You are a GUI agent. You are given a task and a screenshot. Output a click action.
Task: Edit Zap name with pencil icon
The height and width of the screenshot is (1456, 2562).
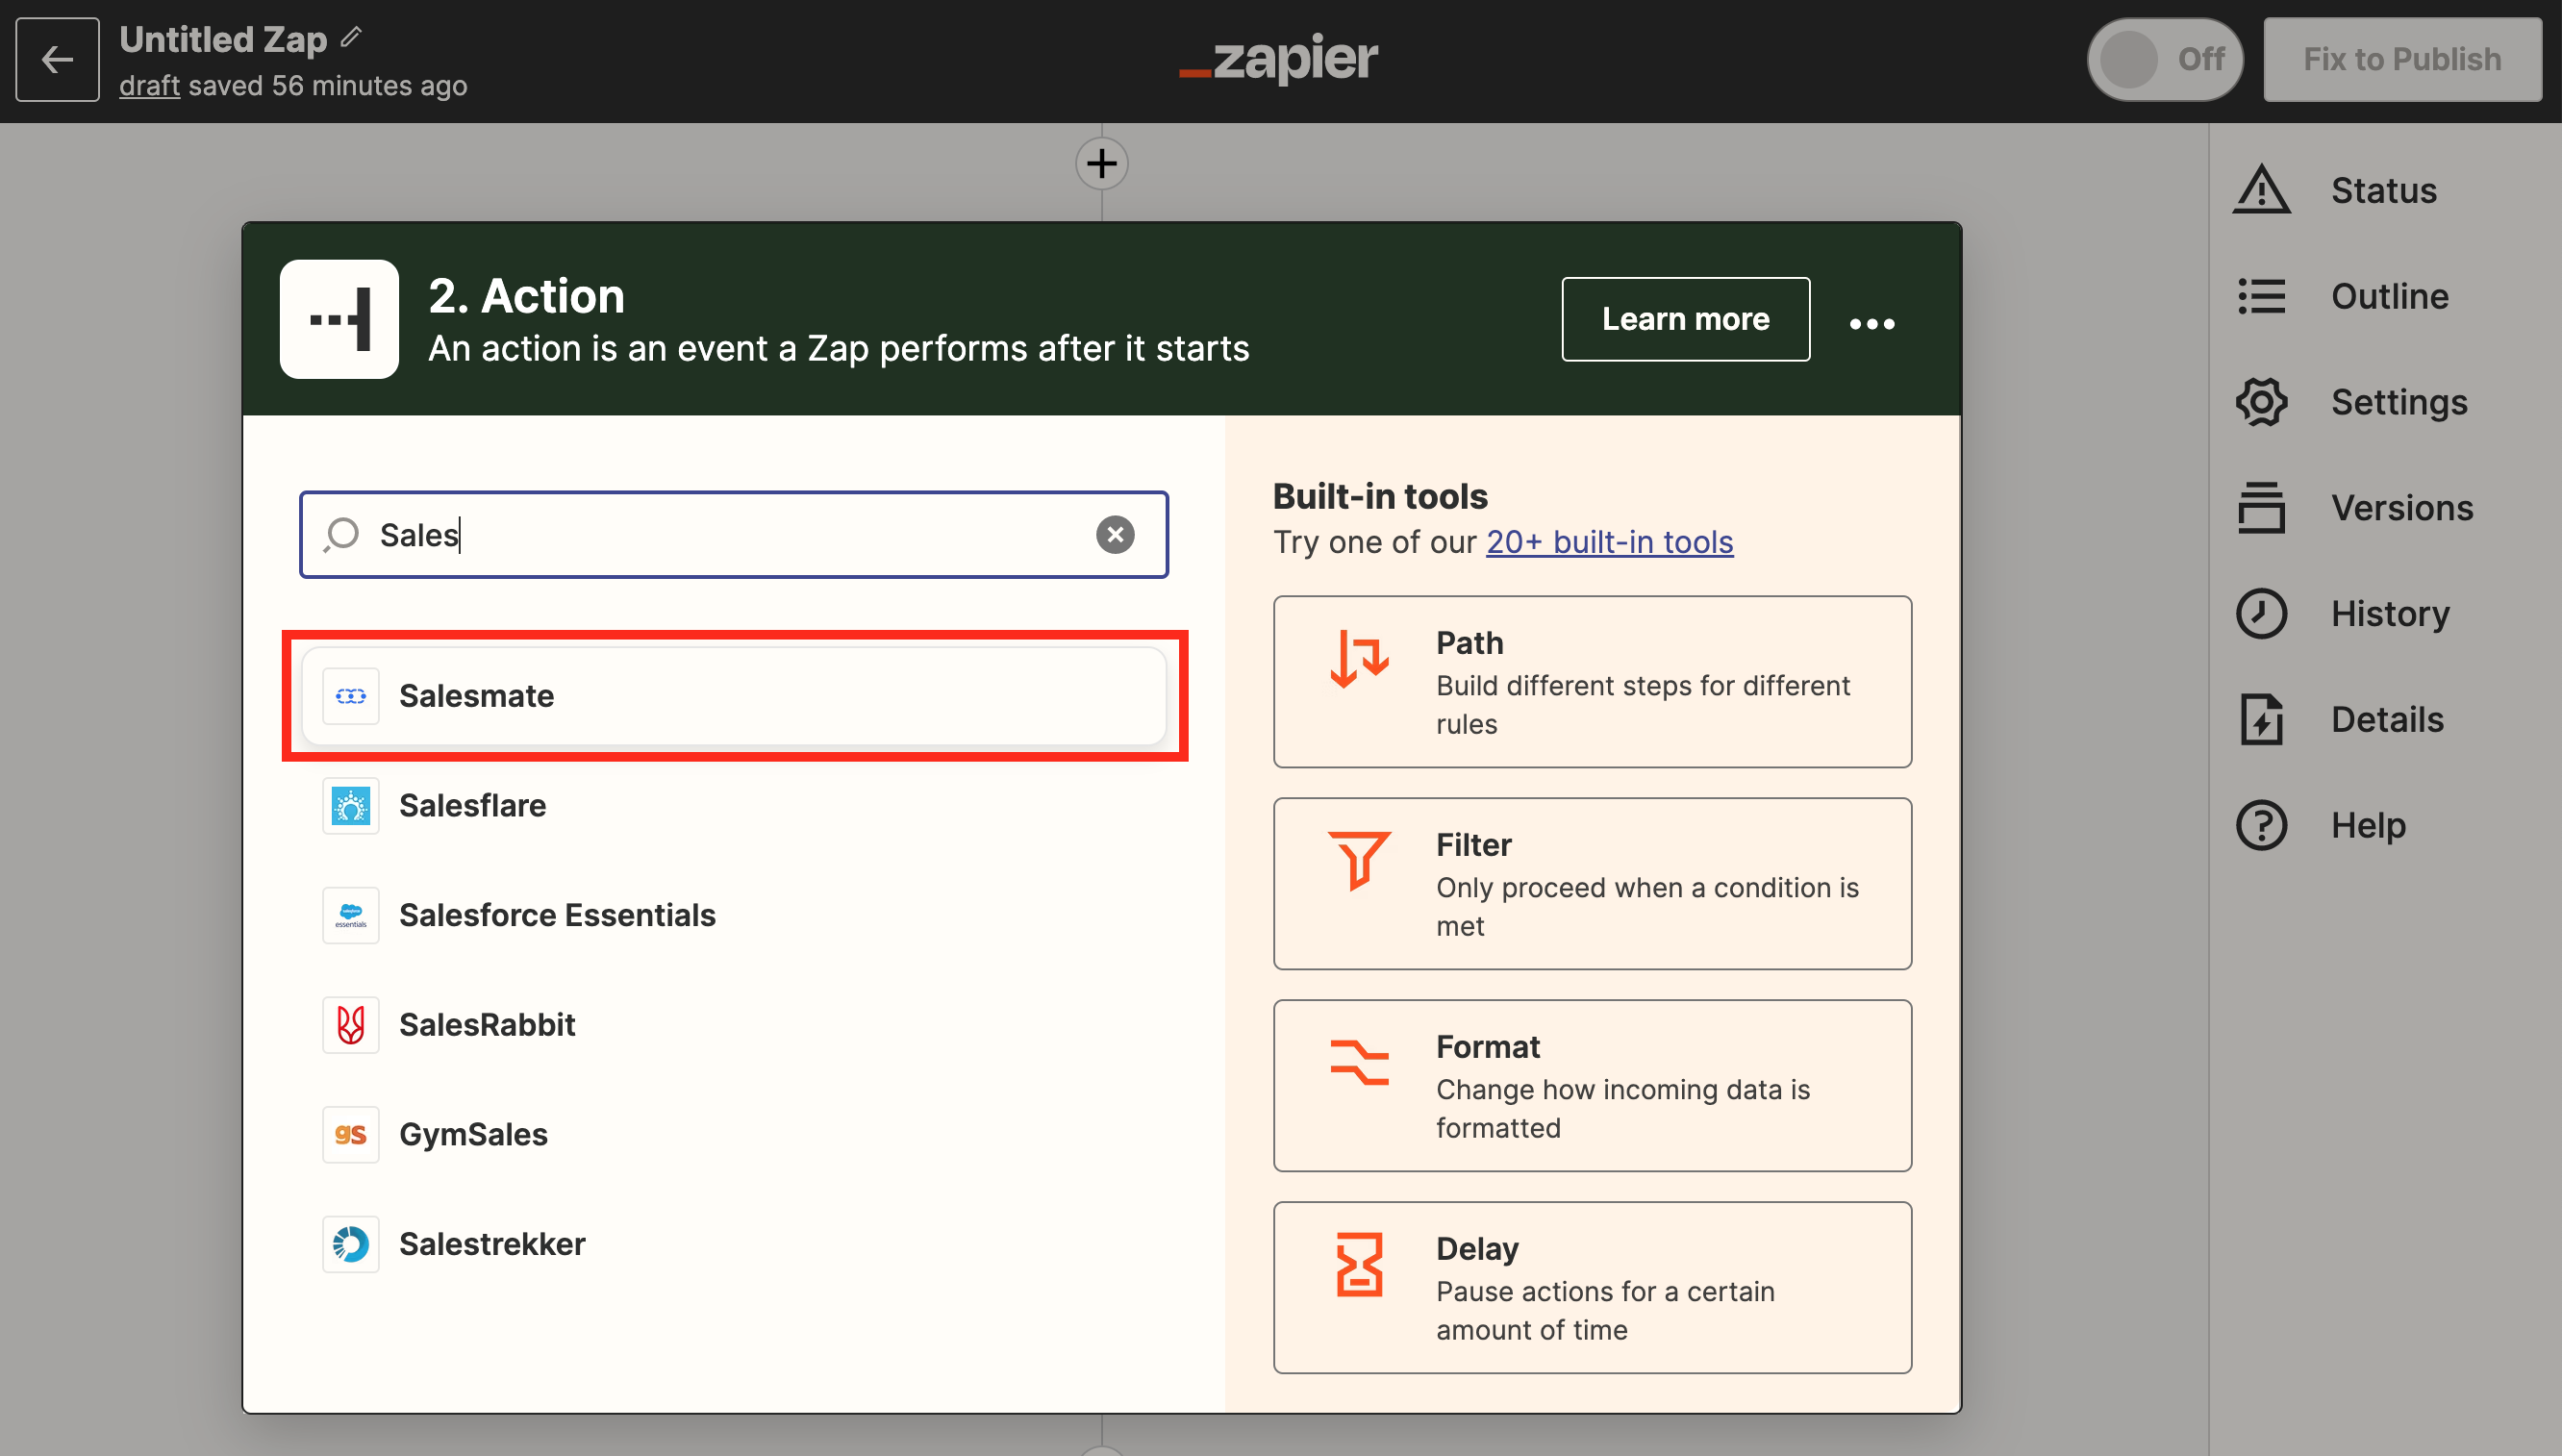(x=351, y=38)
